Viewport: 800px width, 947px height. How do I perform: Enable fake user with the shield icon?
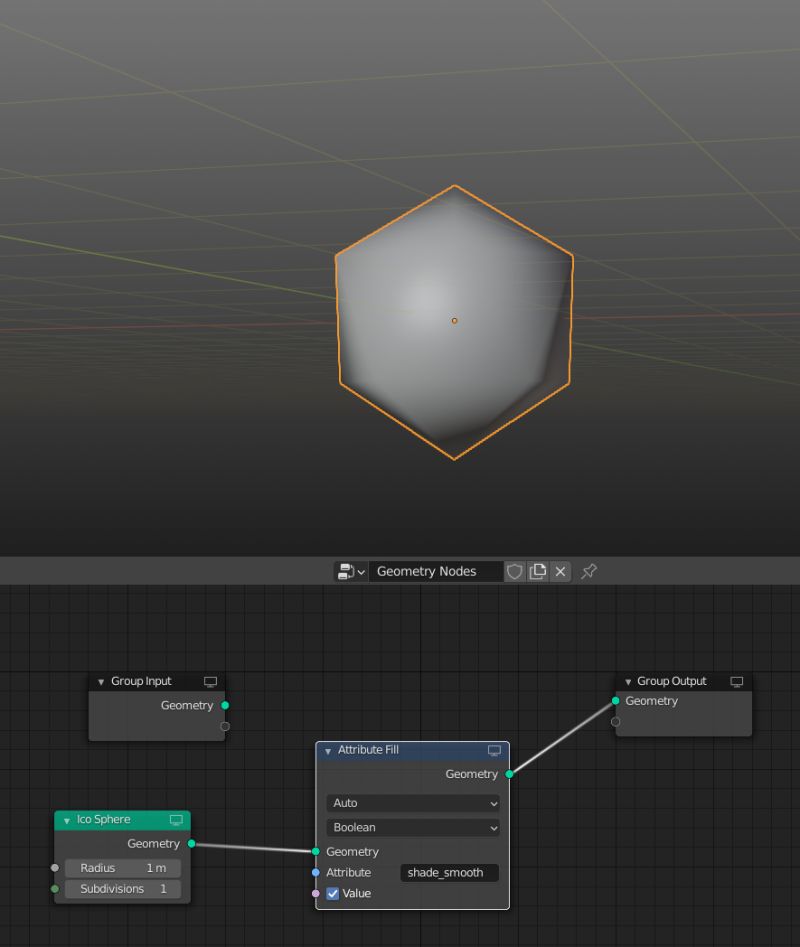click(x=514, y=571)
